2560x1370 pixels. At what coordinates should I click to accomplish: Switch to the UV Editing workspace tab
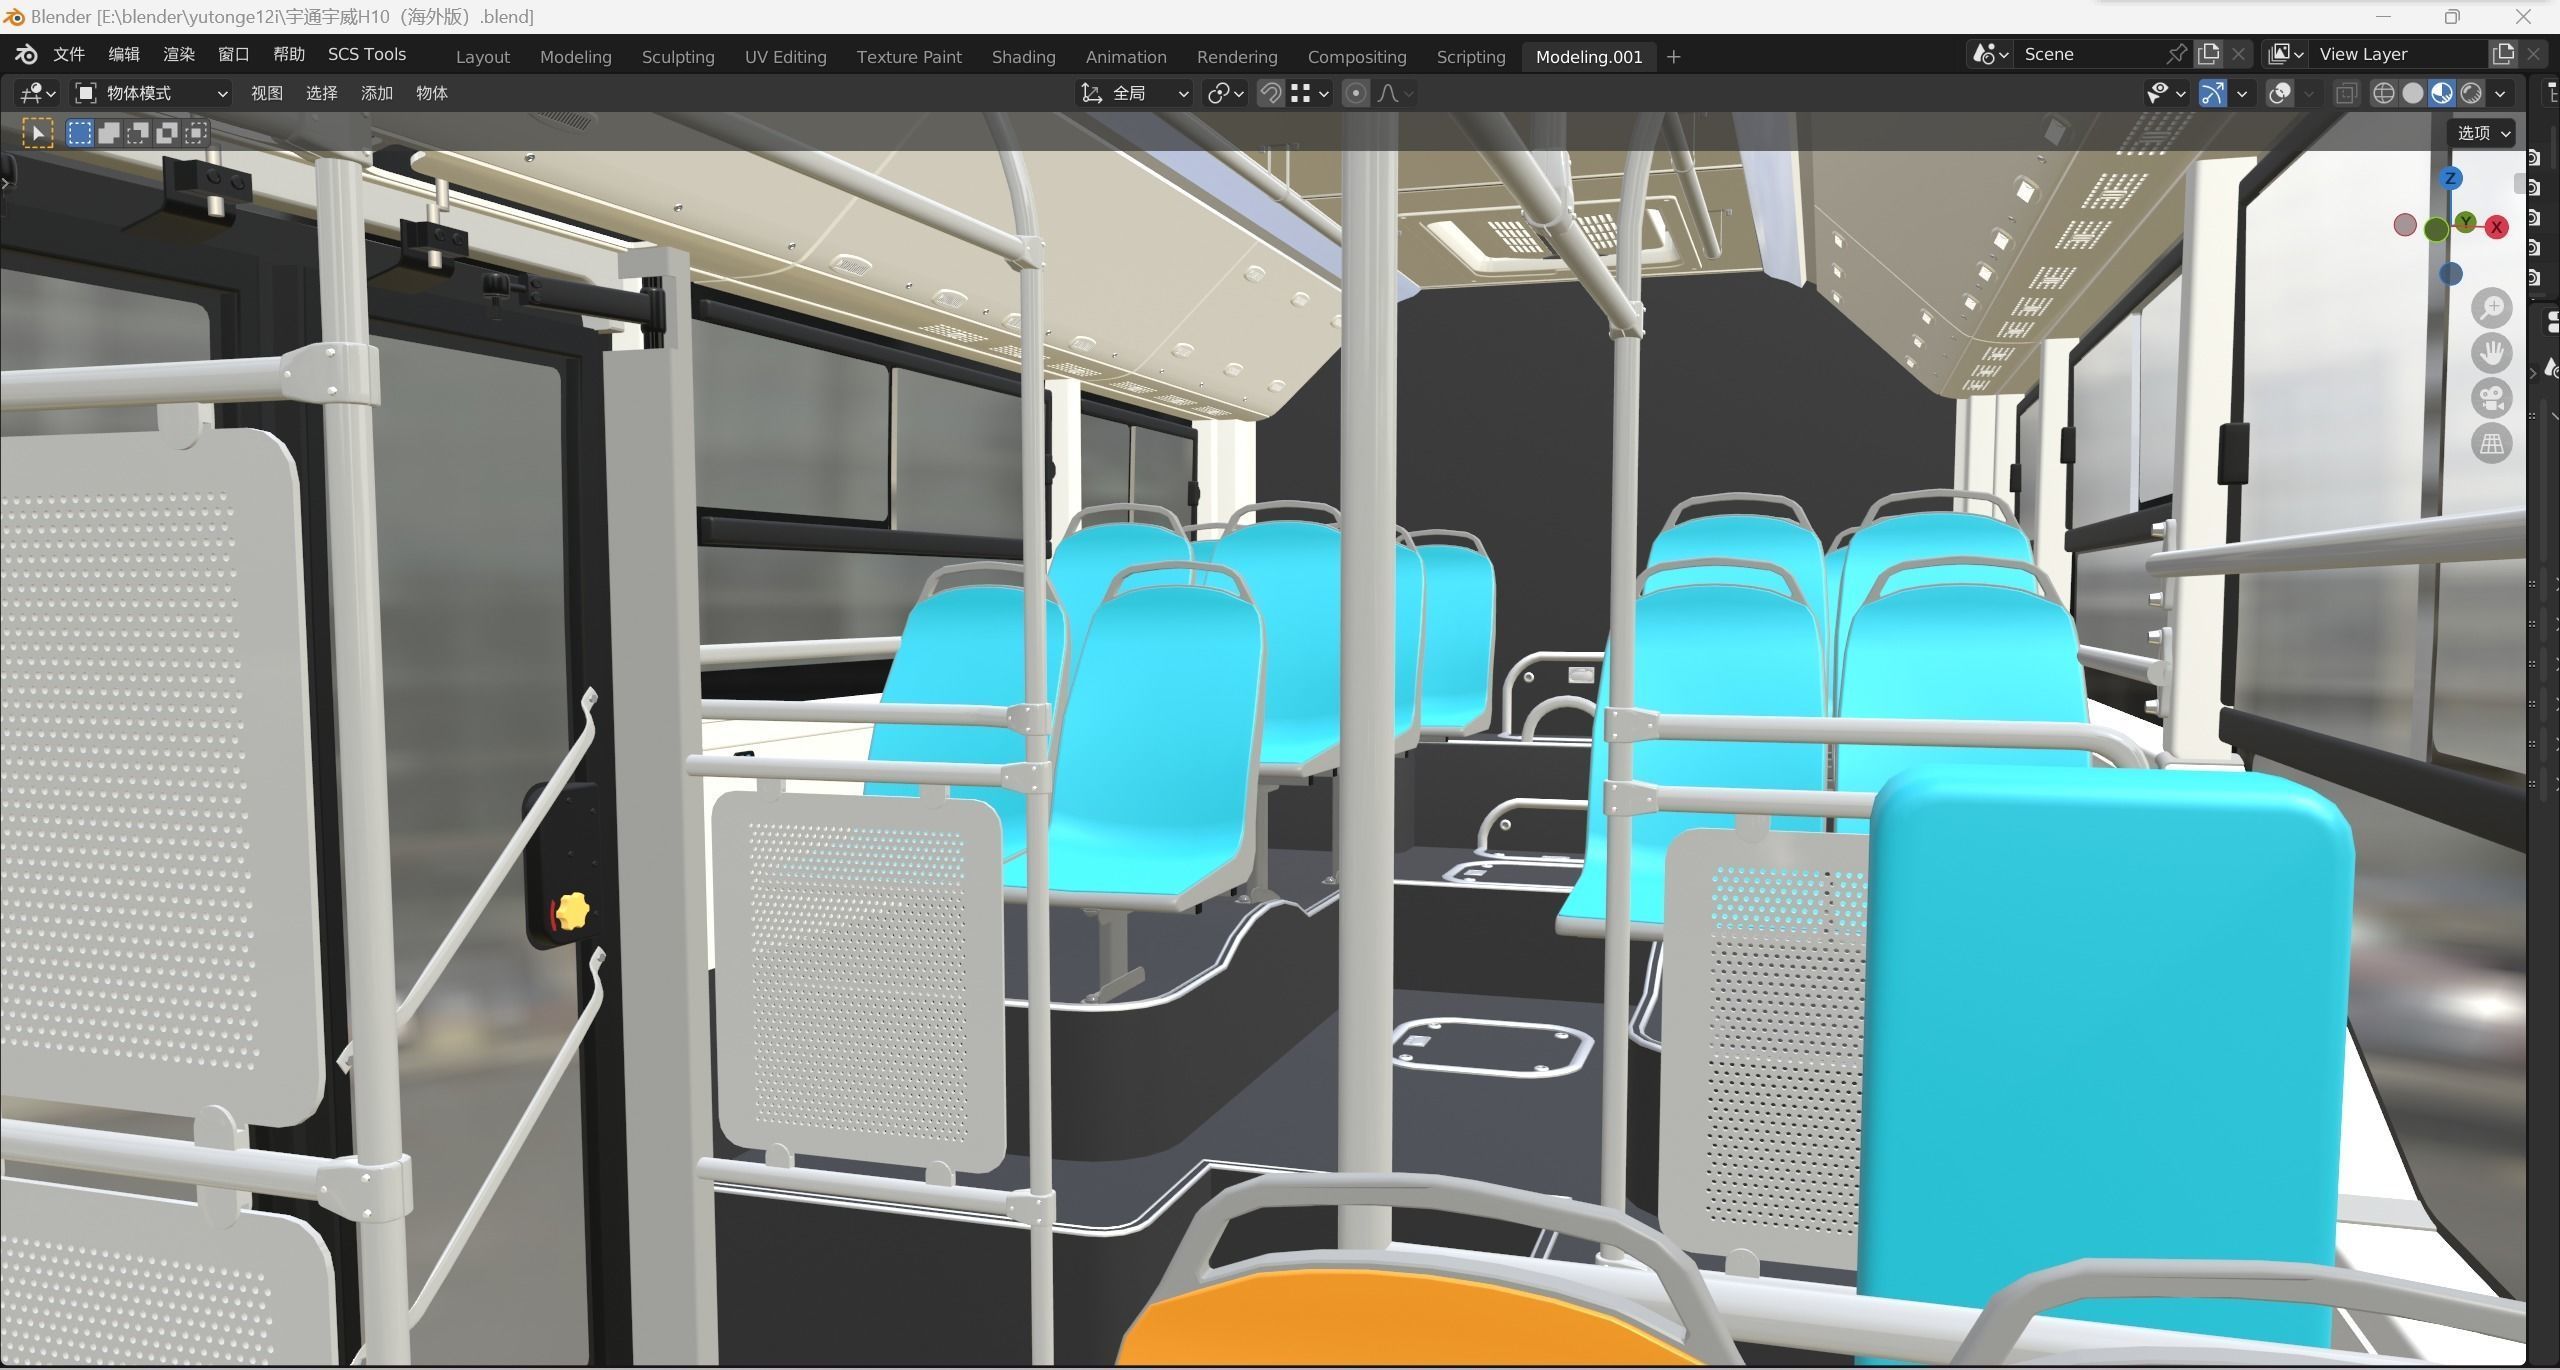coord(785,57)
